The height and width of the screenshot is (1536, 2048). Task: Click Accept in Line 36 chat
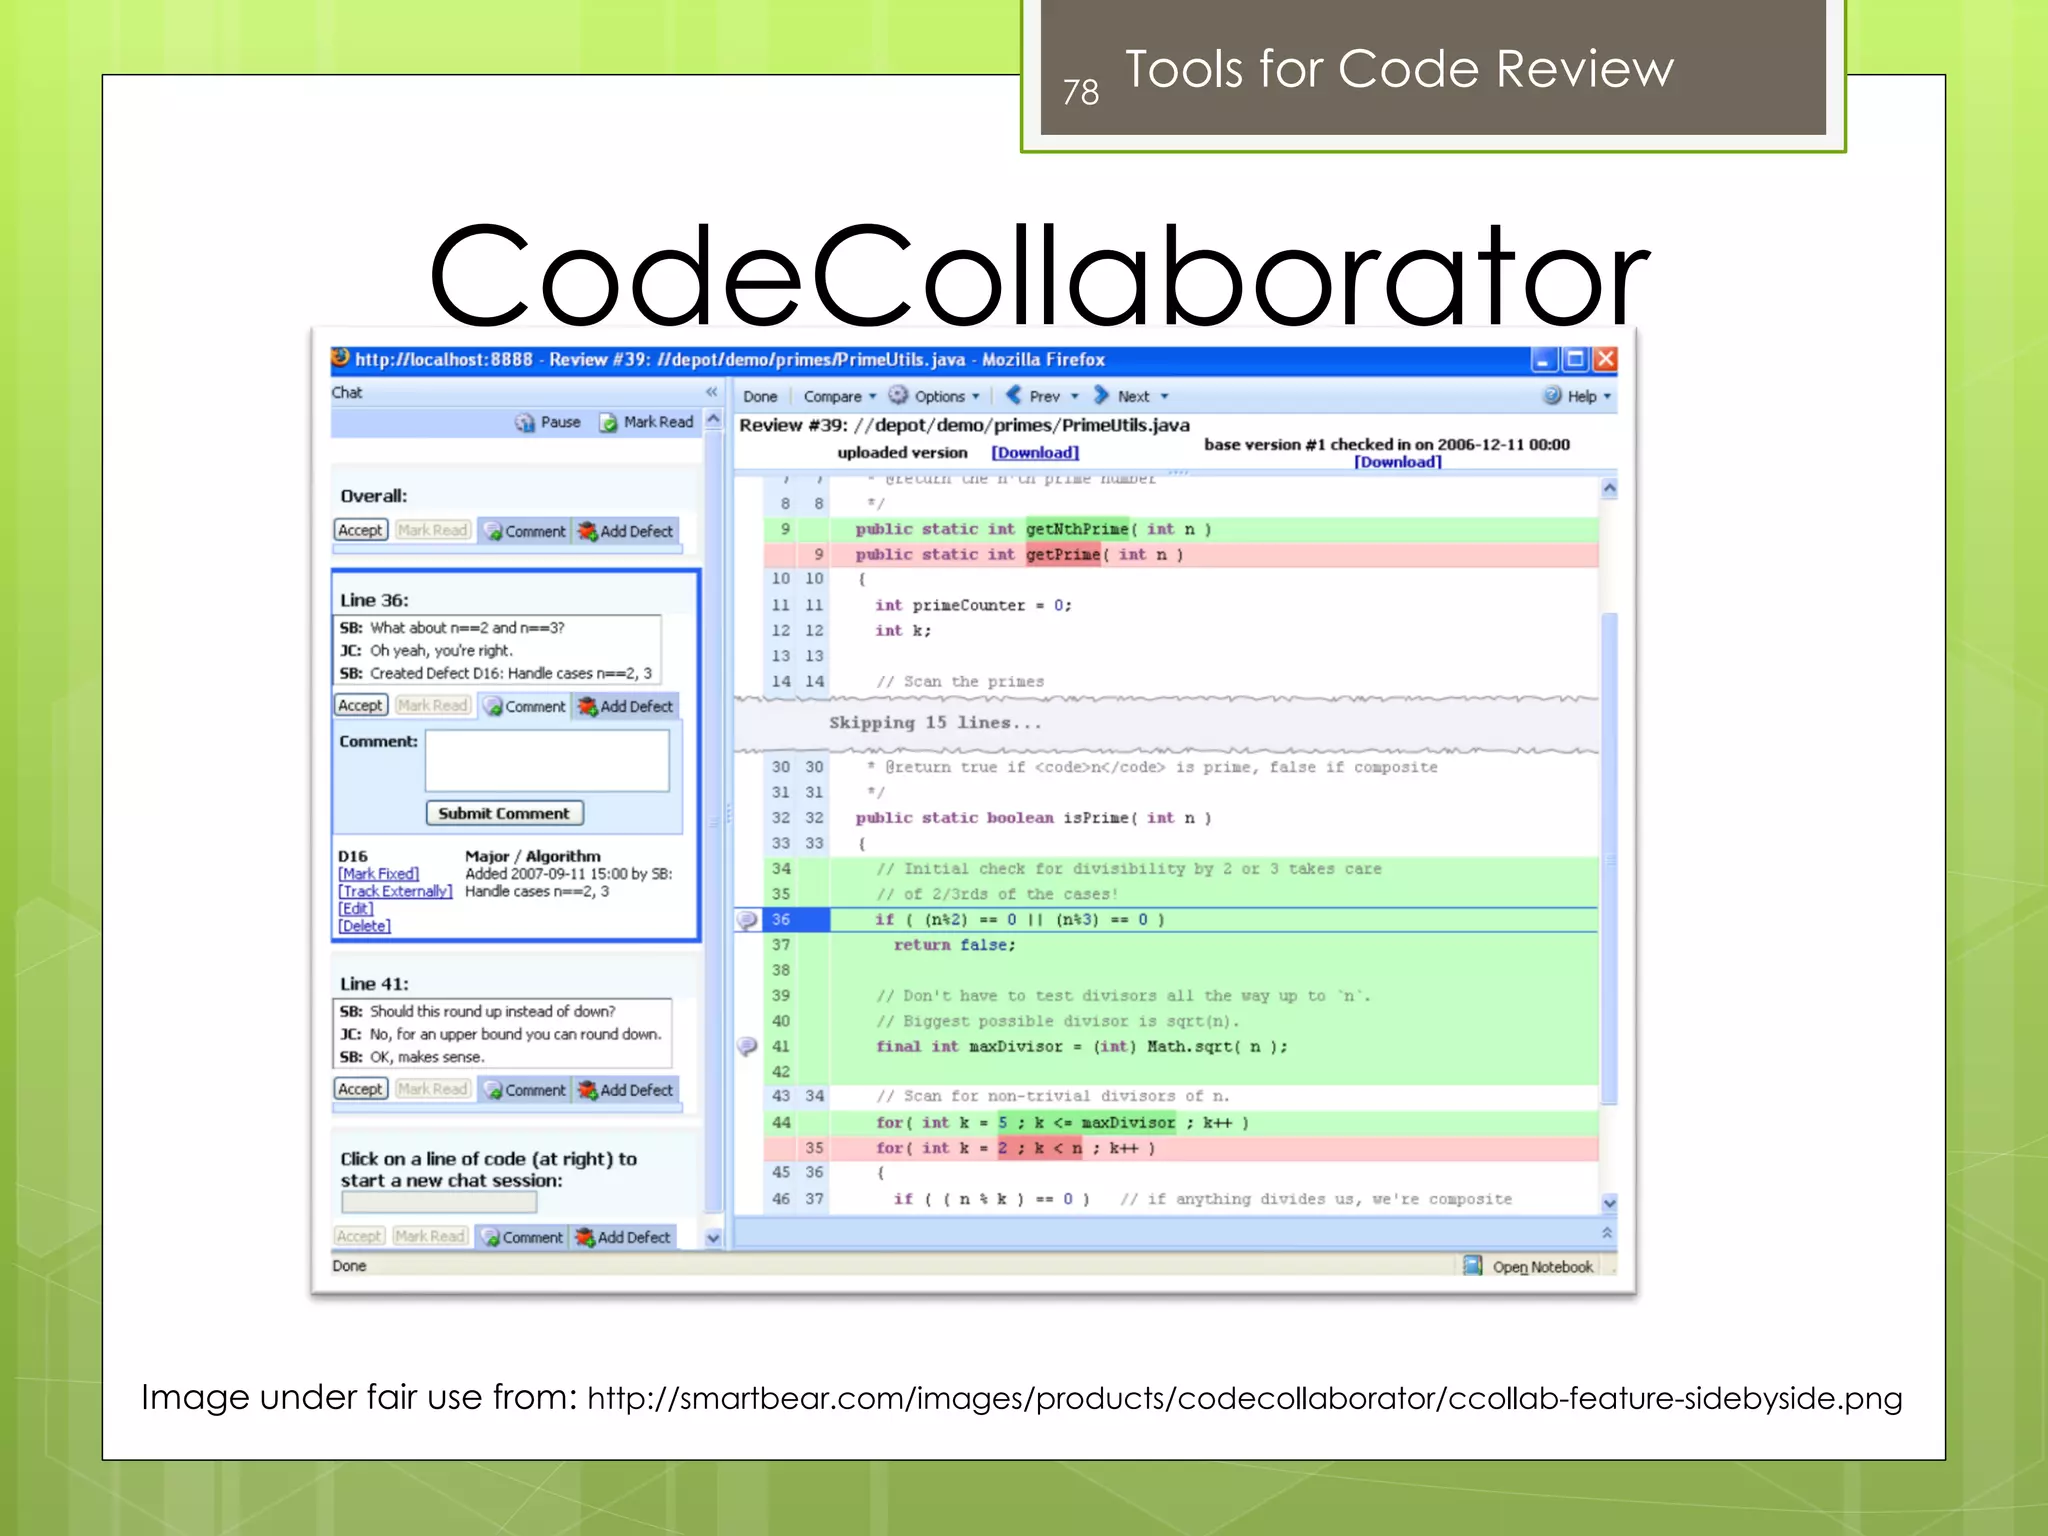click(x=360, y=705)
